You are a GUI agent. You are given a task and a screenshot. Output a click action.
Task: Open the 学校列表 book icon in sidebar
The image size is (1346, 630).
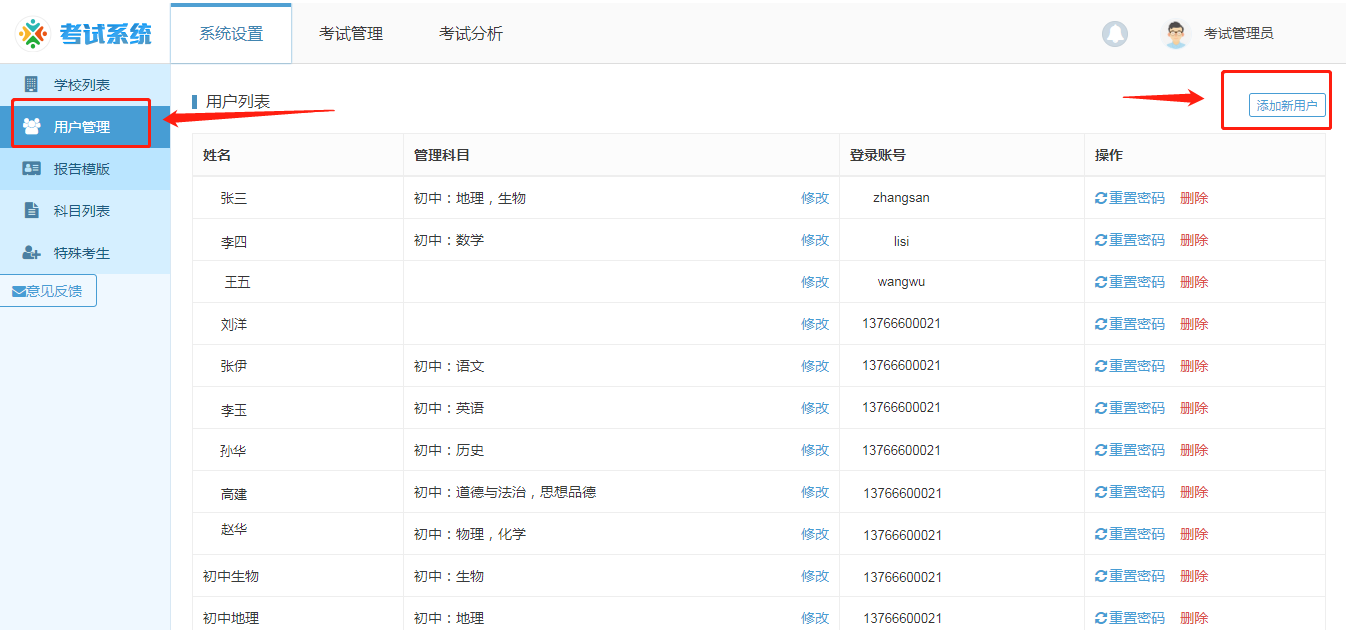33,83
